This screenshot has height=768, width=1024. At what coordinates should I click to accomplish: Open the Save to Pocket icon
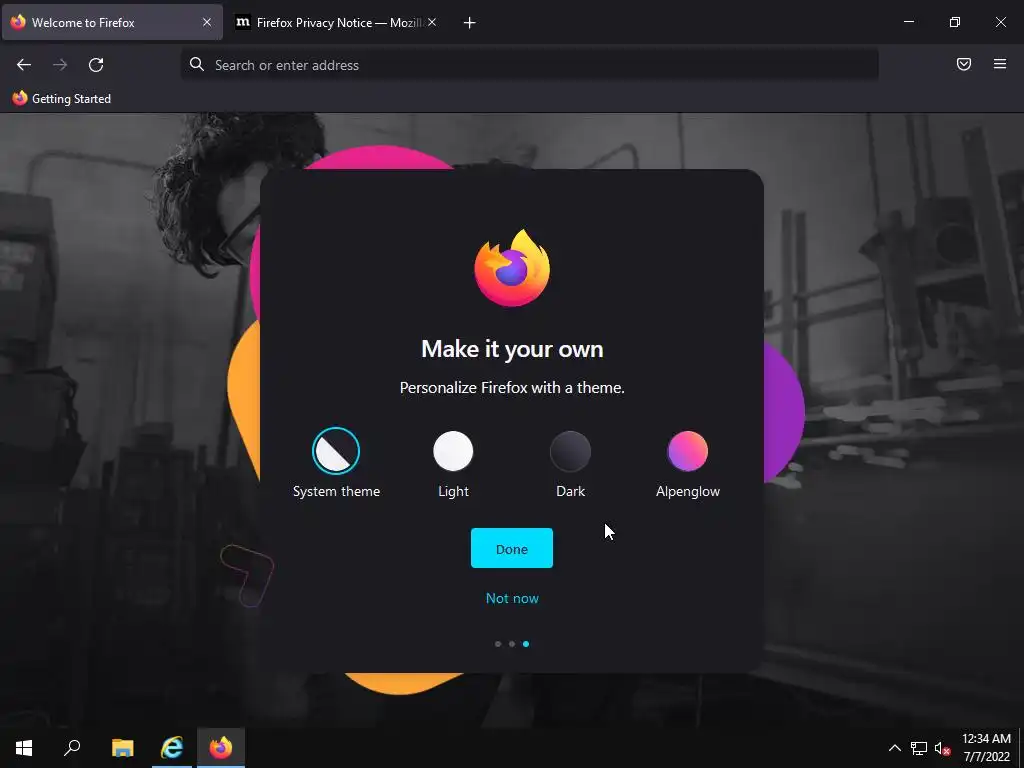(x=963, y=64)
